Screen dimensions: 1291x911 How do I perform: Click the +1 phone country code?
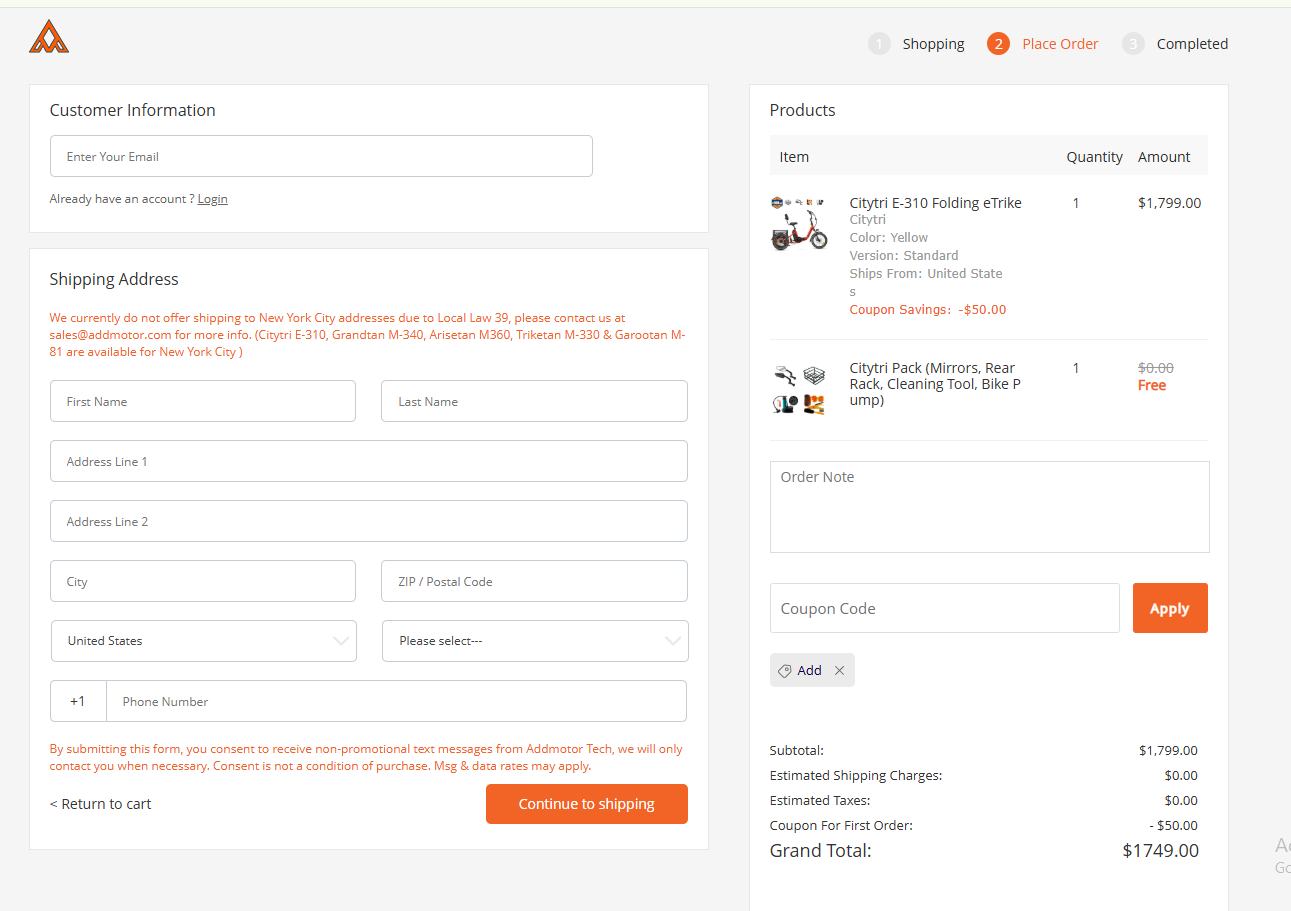point(78,701)
